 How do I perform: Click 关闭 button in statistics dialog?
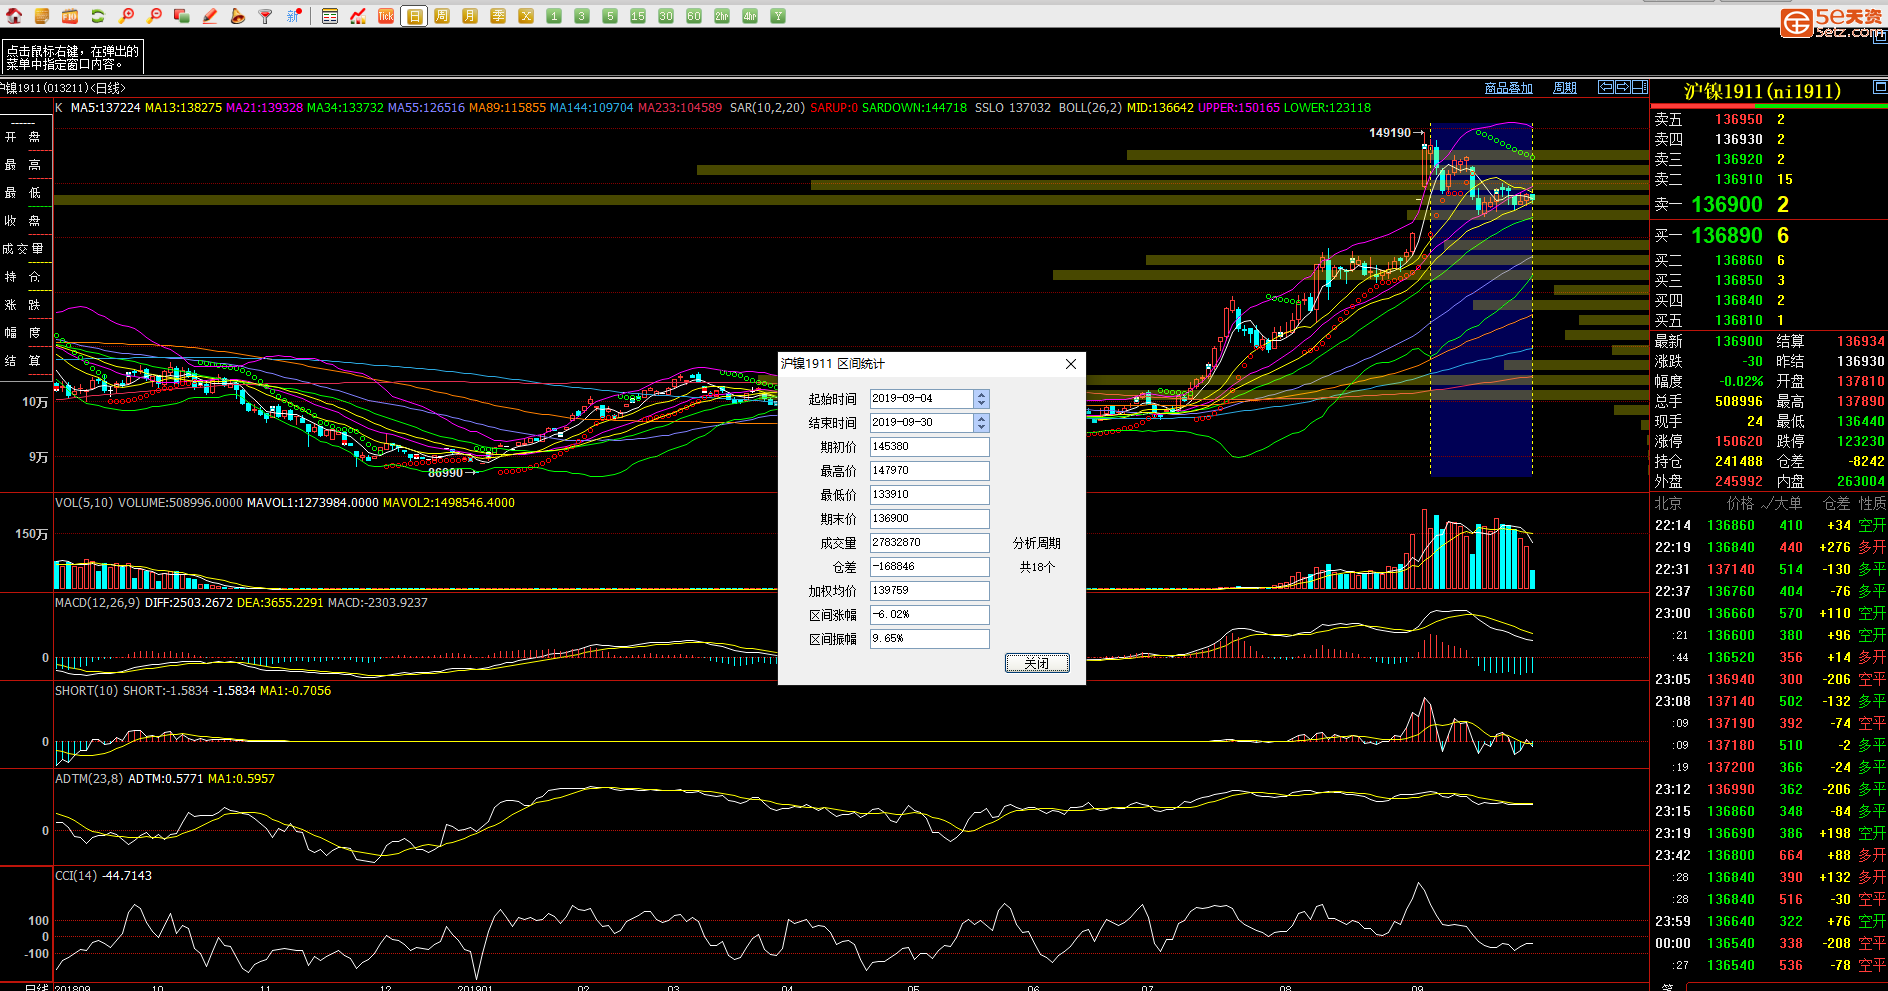[1037, 663]
